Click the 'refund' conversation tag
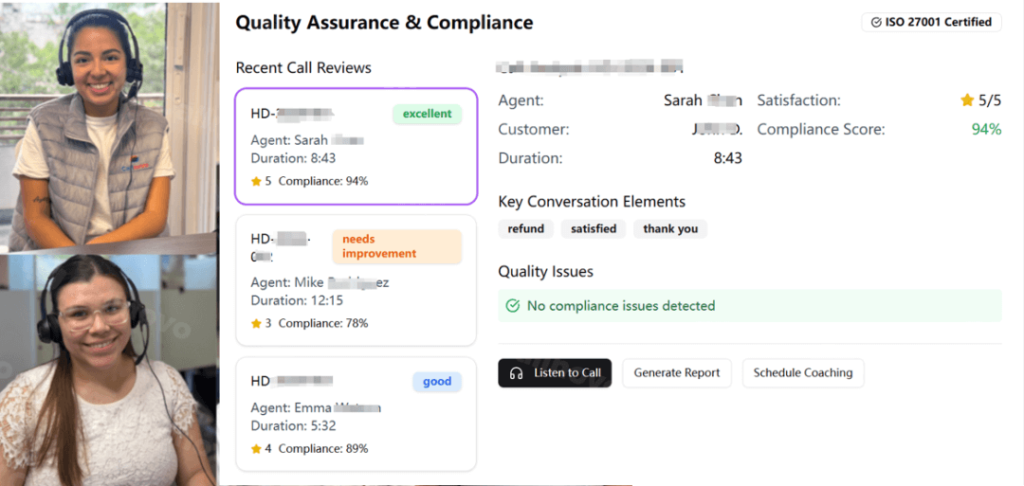 pyautogui.click(x=525, y=229)
